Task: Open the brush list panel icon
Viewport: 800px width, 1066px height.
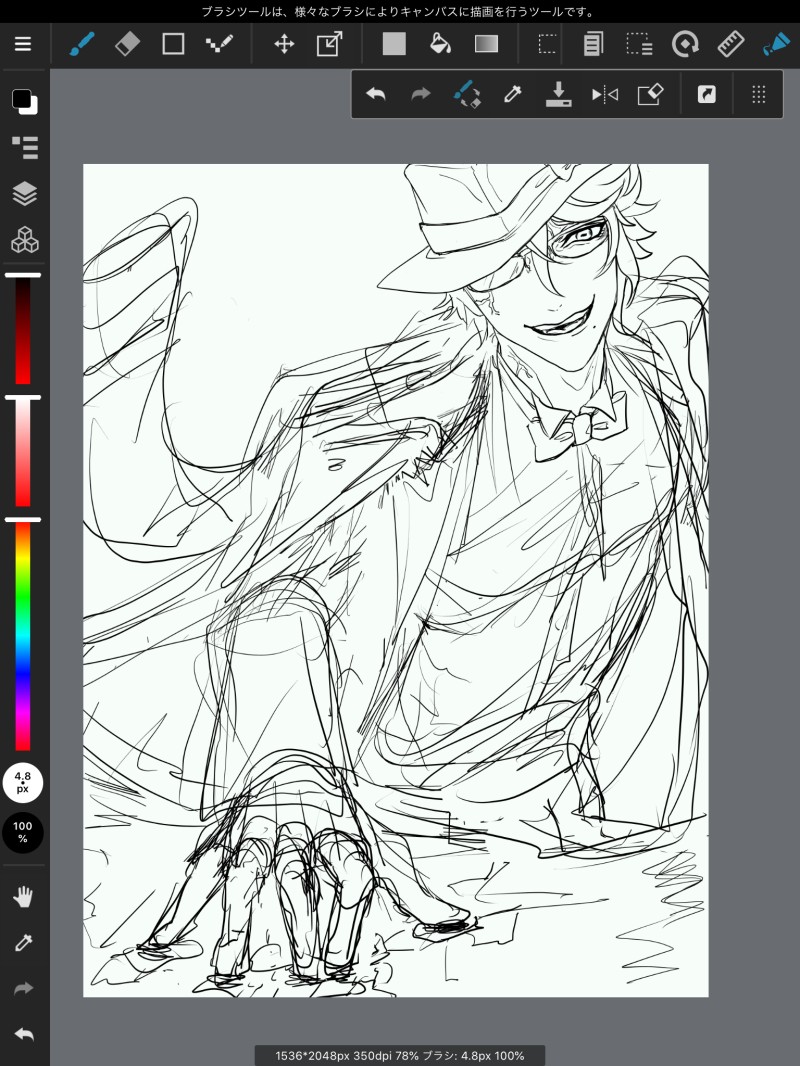Action: (x=24, y=148)
